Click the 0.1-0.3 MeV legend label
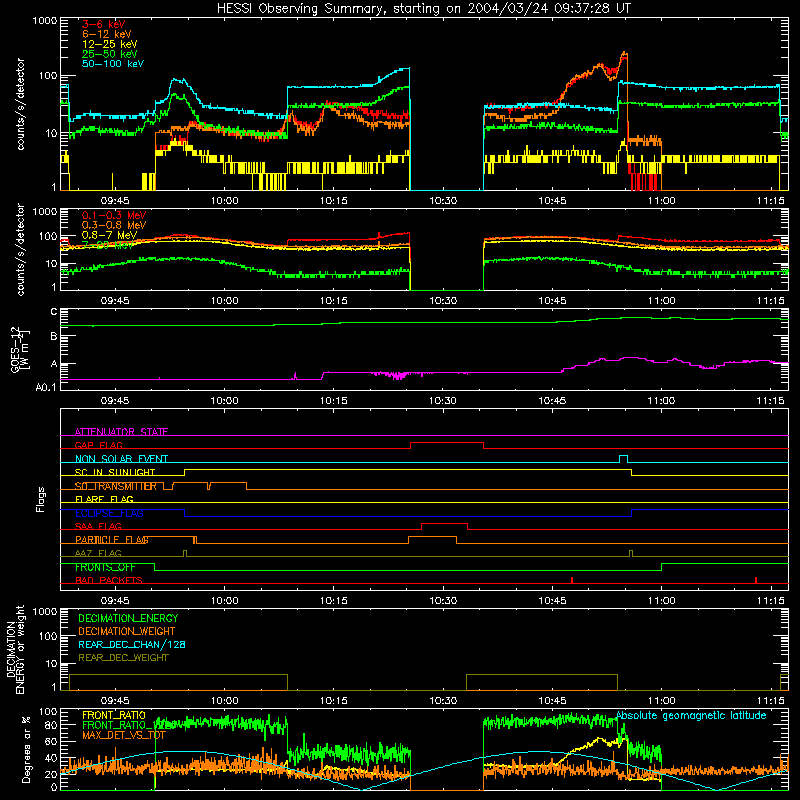Viewport: 800px width, 800px height. coord(114,215)
